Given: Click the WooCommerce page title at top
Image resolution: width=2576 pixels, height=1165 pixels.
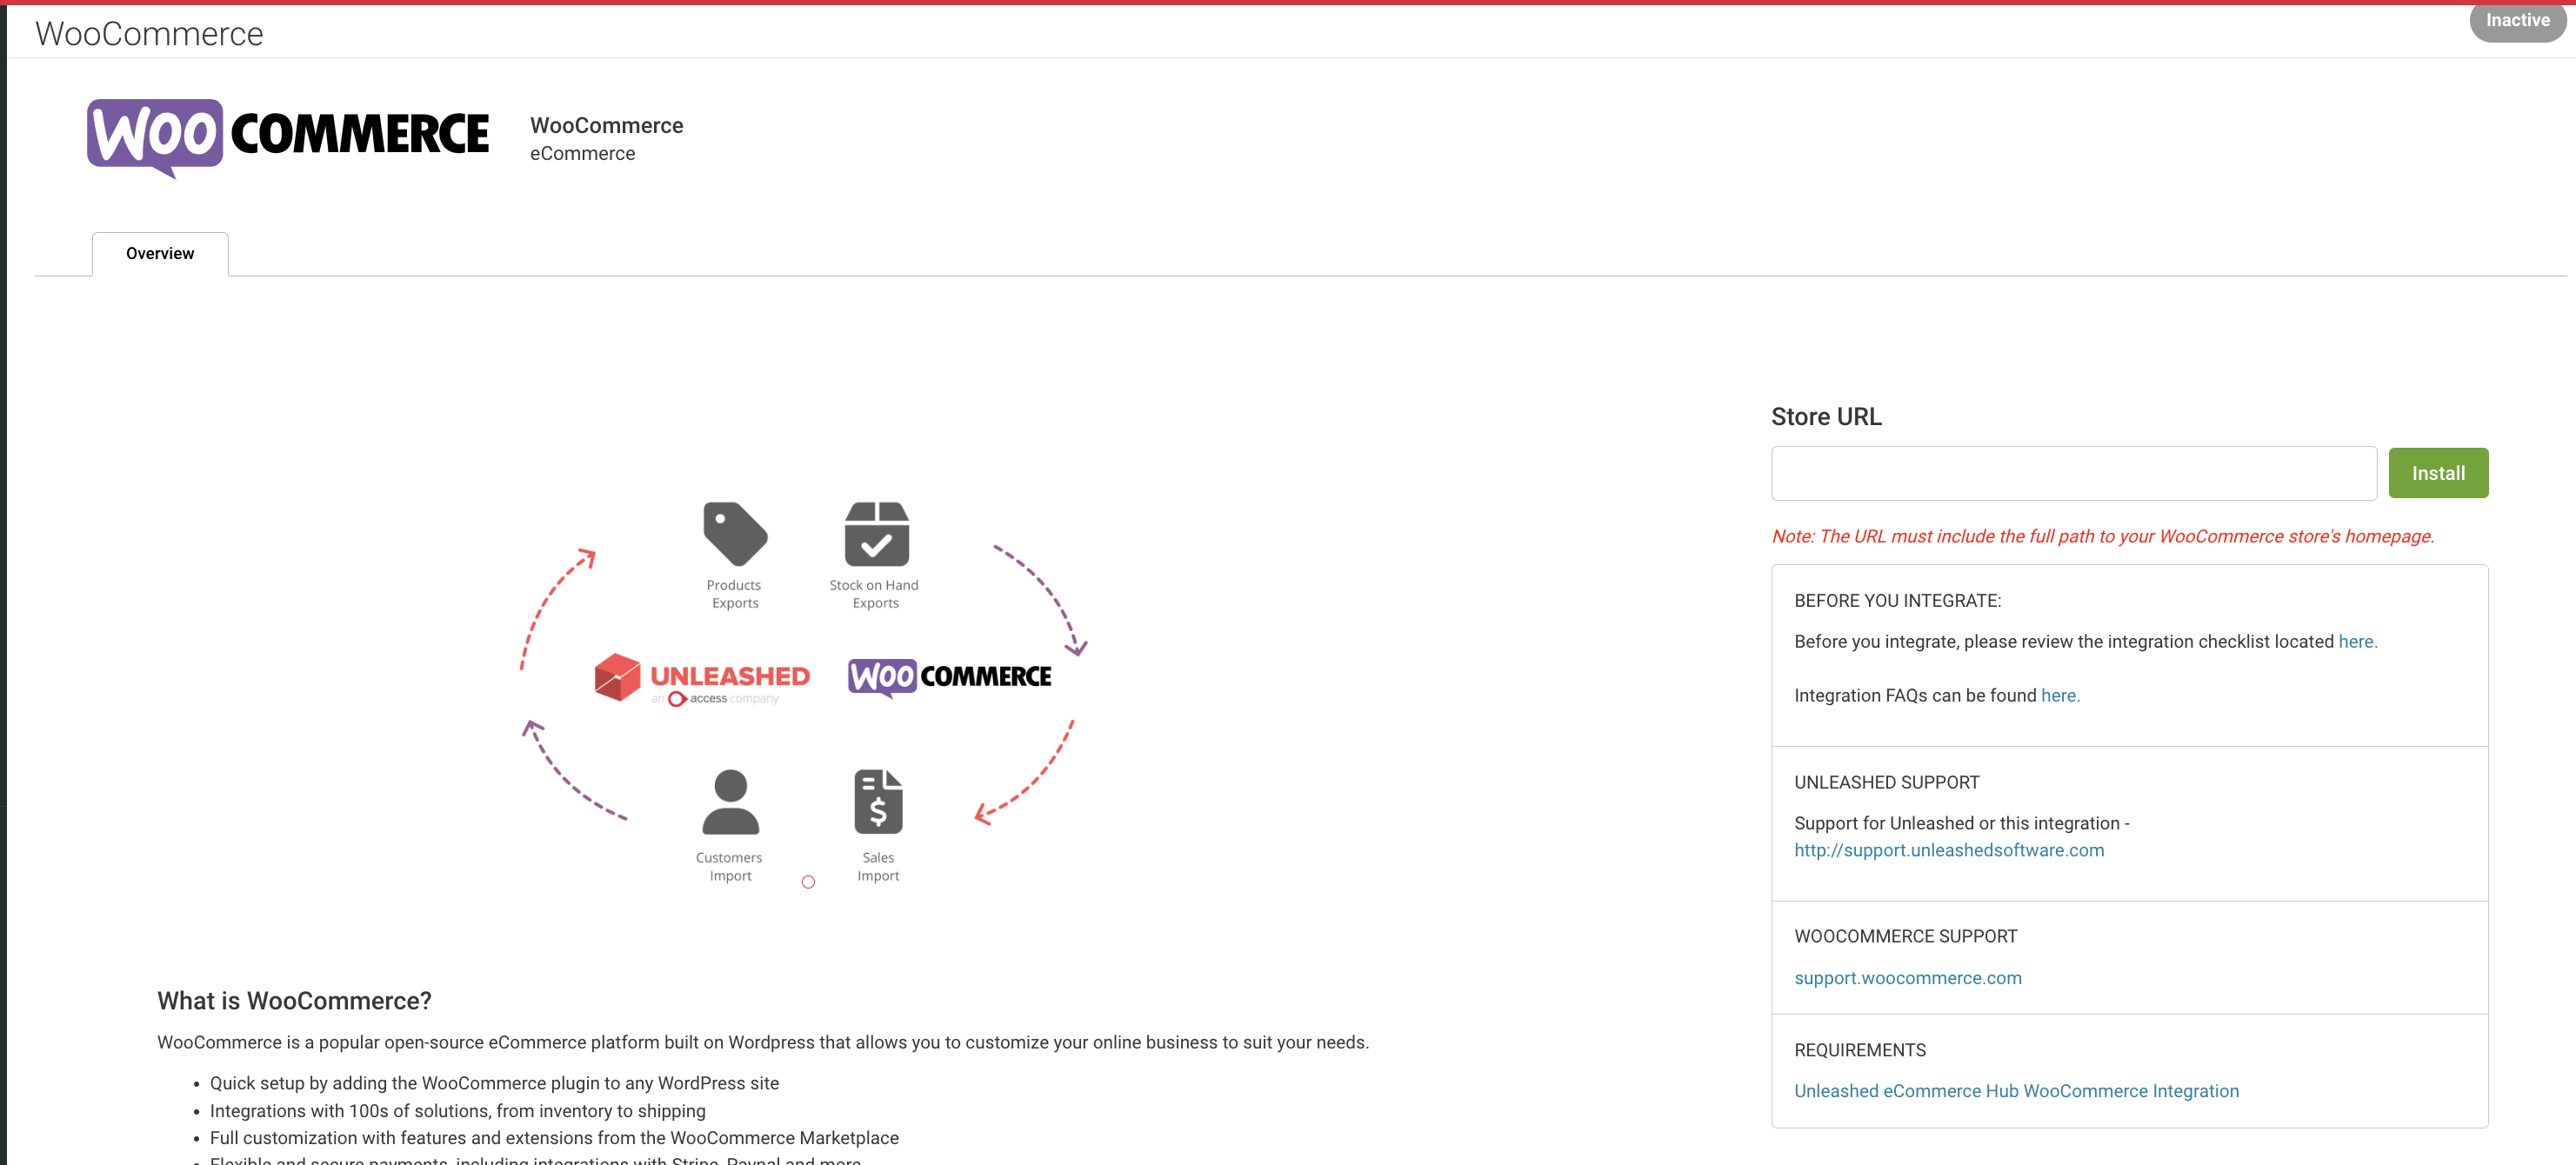Looking at the screenshot, I should [149, 34].
